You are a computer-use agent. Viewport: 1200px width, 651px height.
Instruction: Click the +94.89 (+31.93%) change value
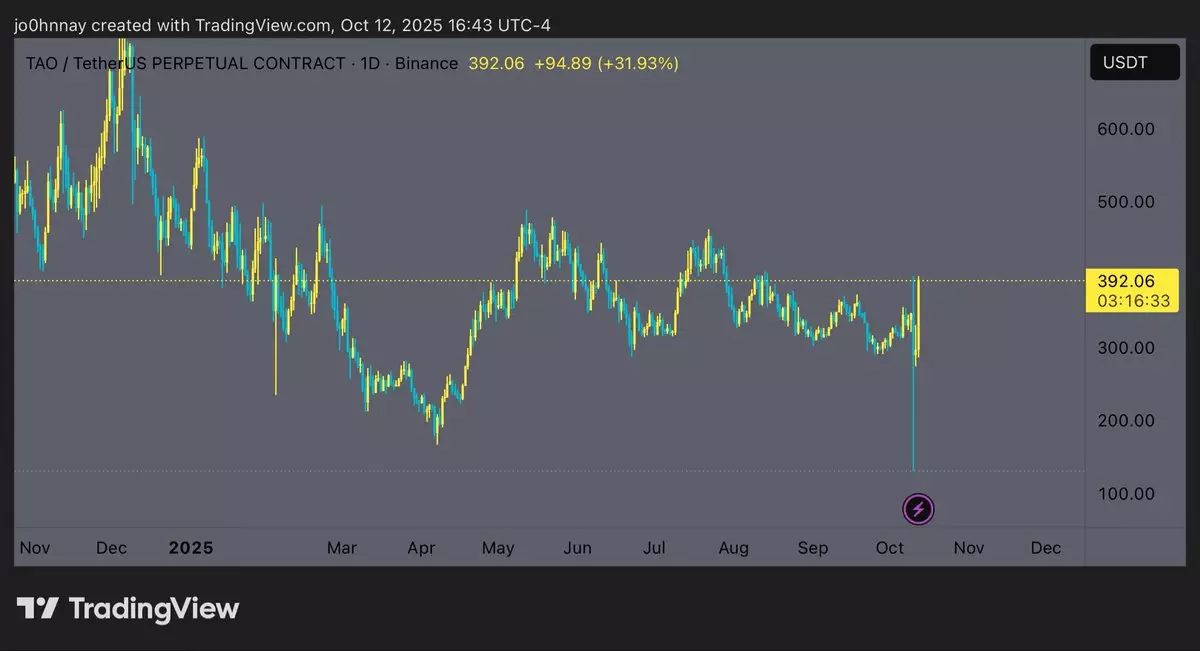coord(606,64)
